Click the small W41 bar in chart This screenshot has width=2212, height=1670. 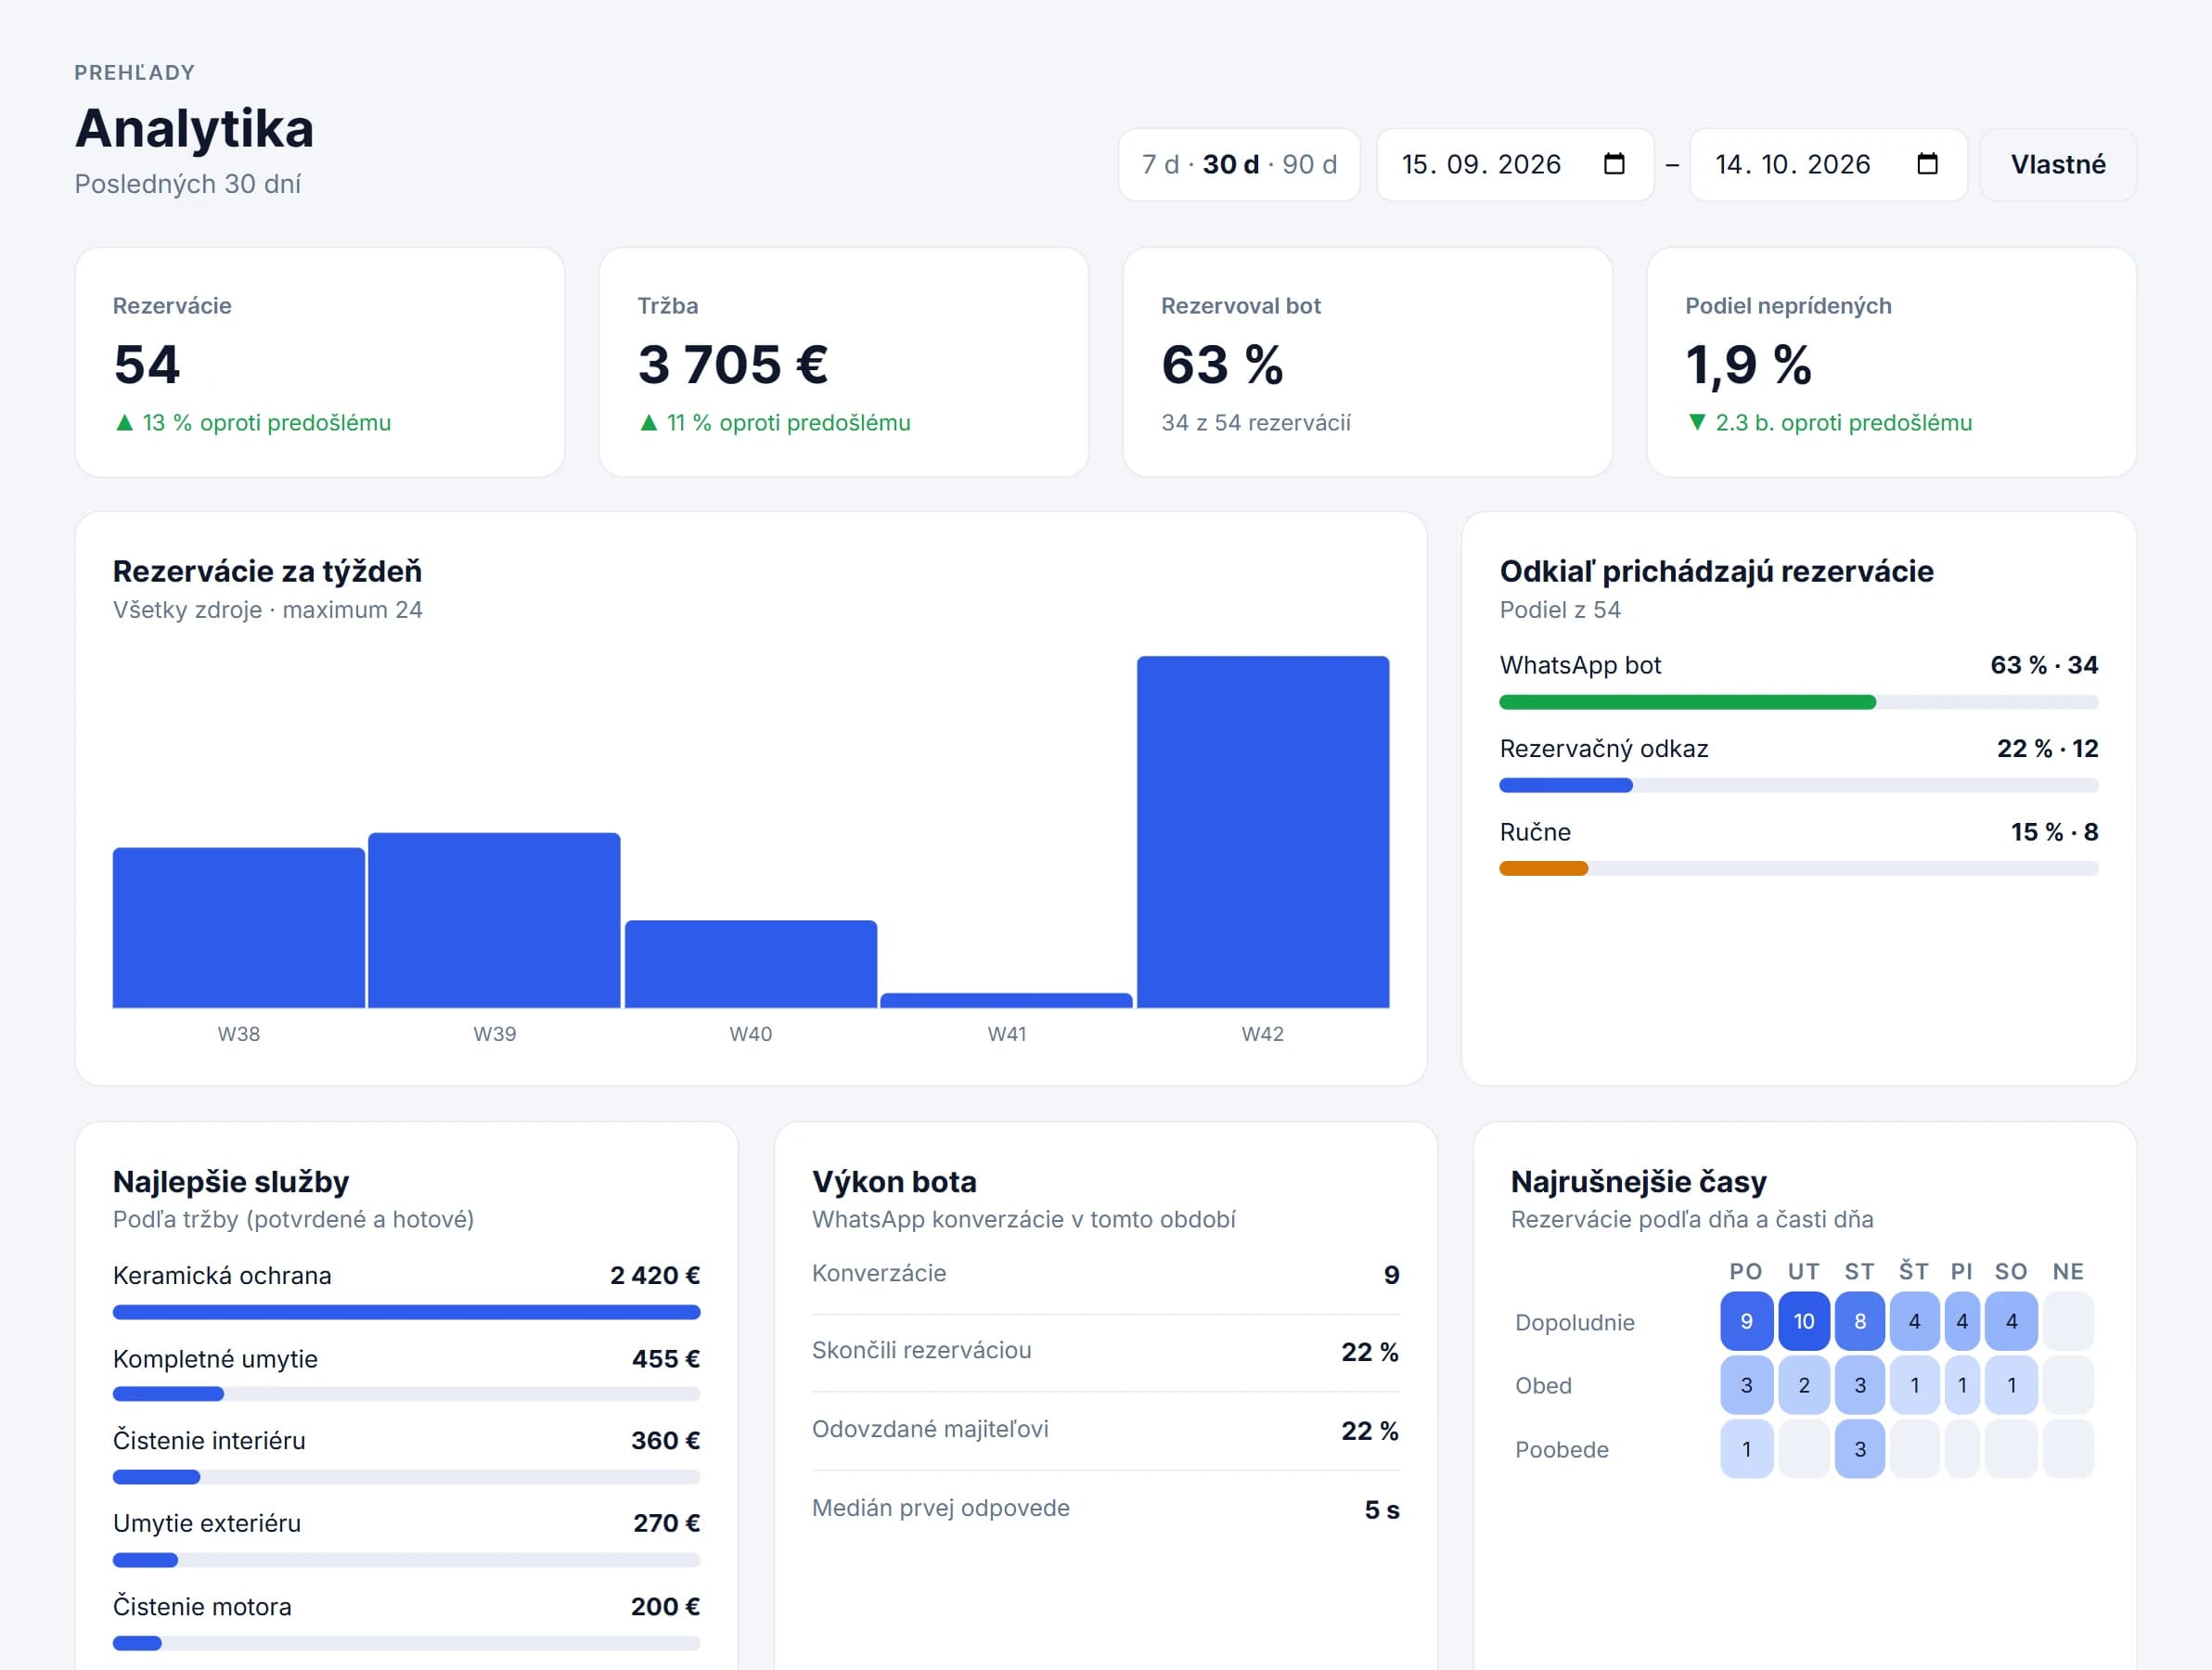pos(1006,1000)
